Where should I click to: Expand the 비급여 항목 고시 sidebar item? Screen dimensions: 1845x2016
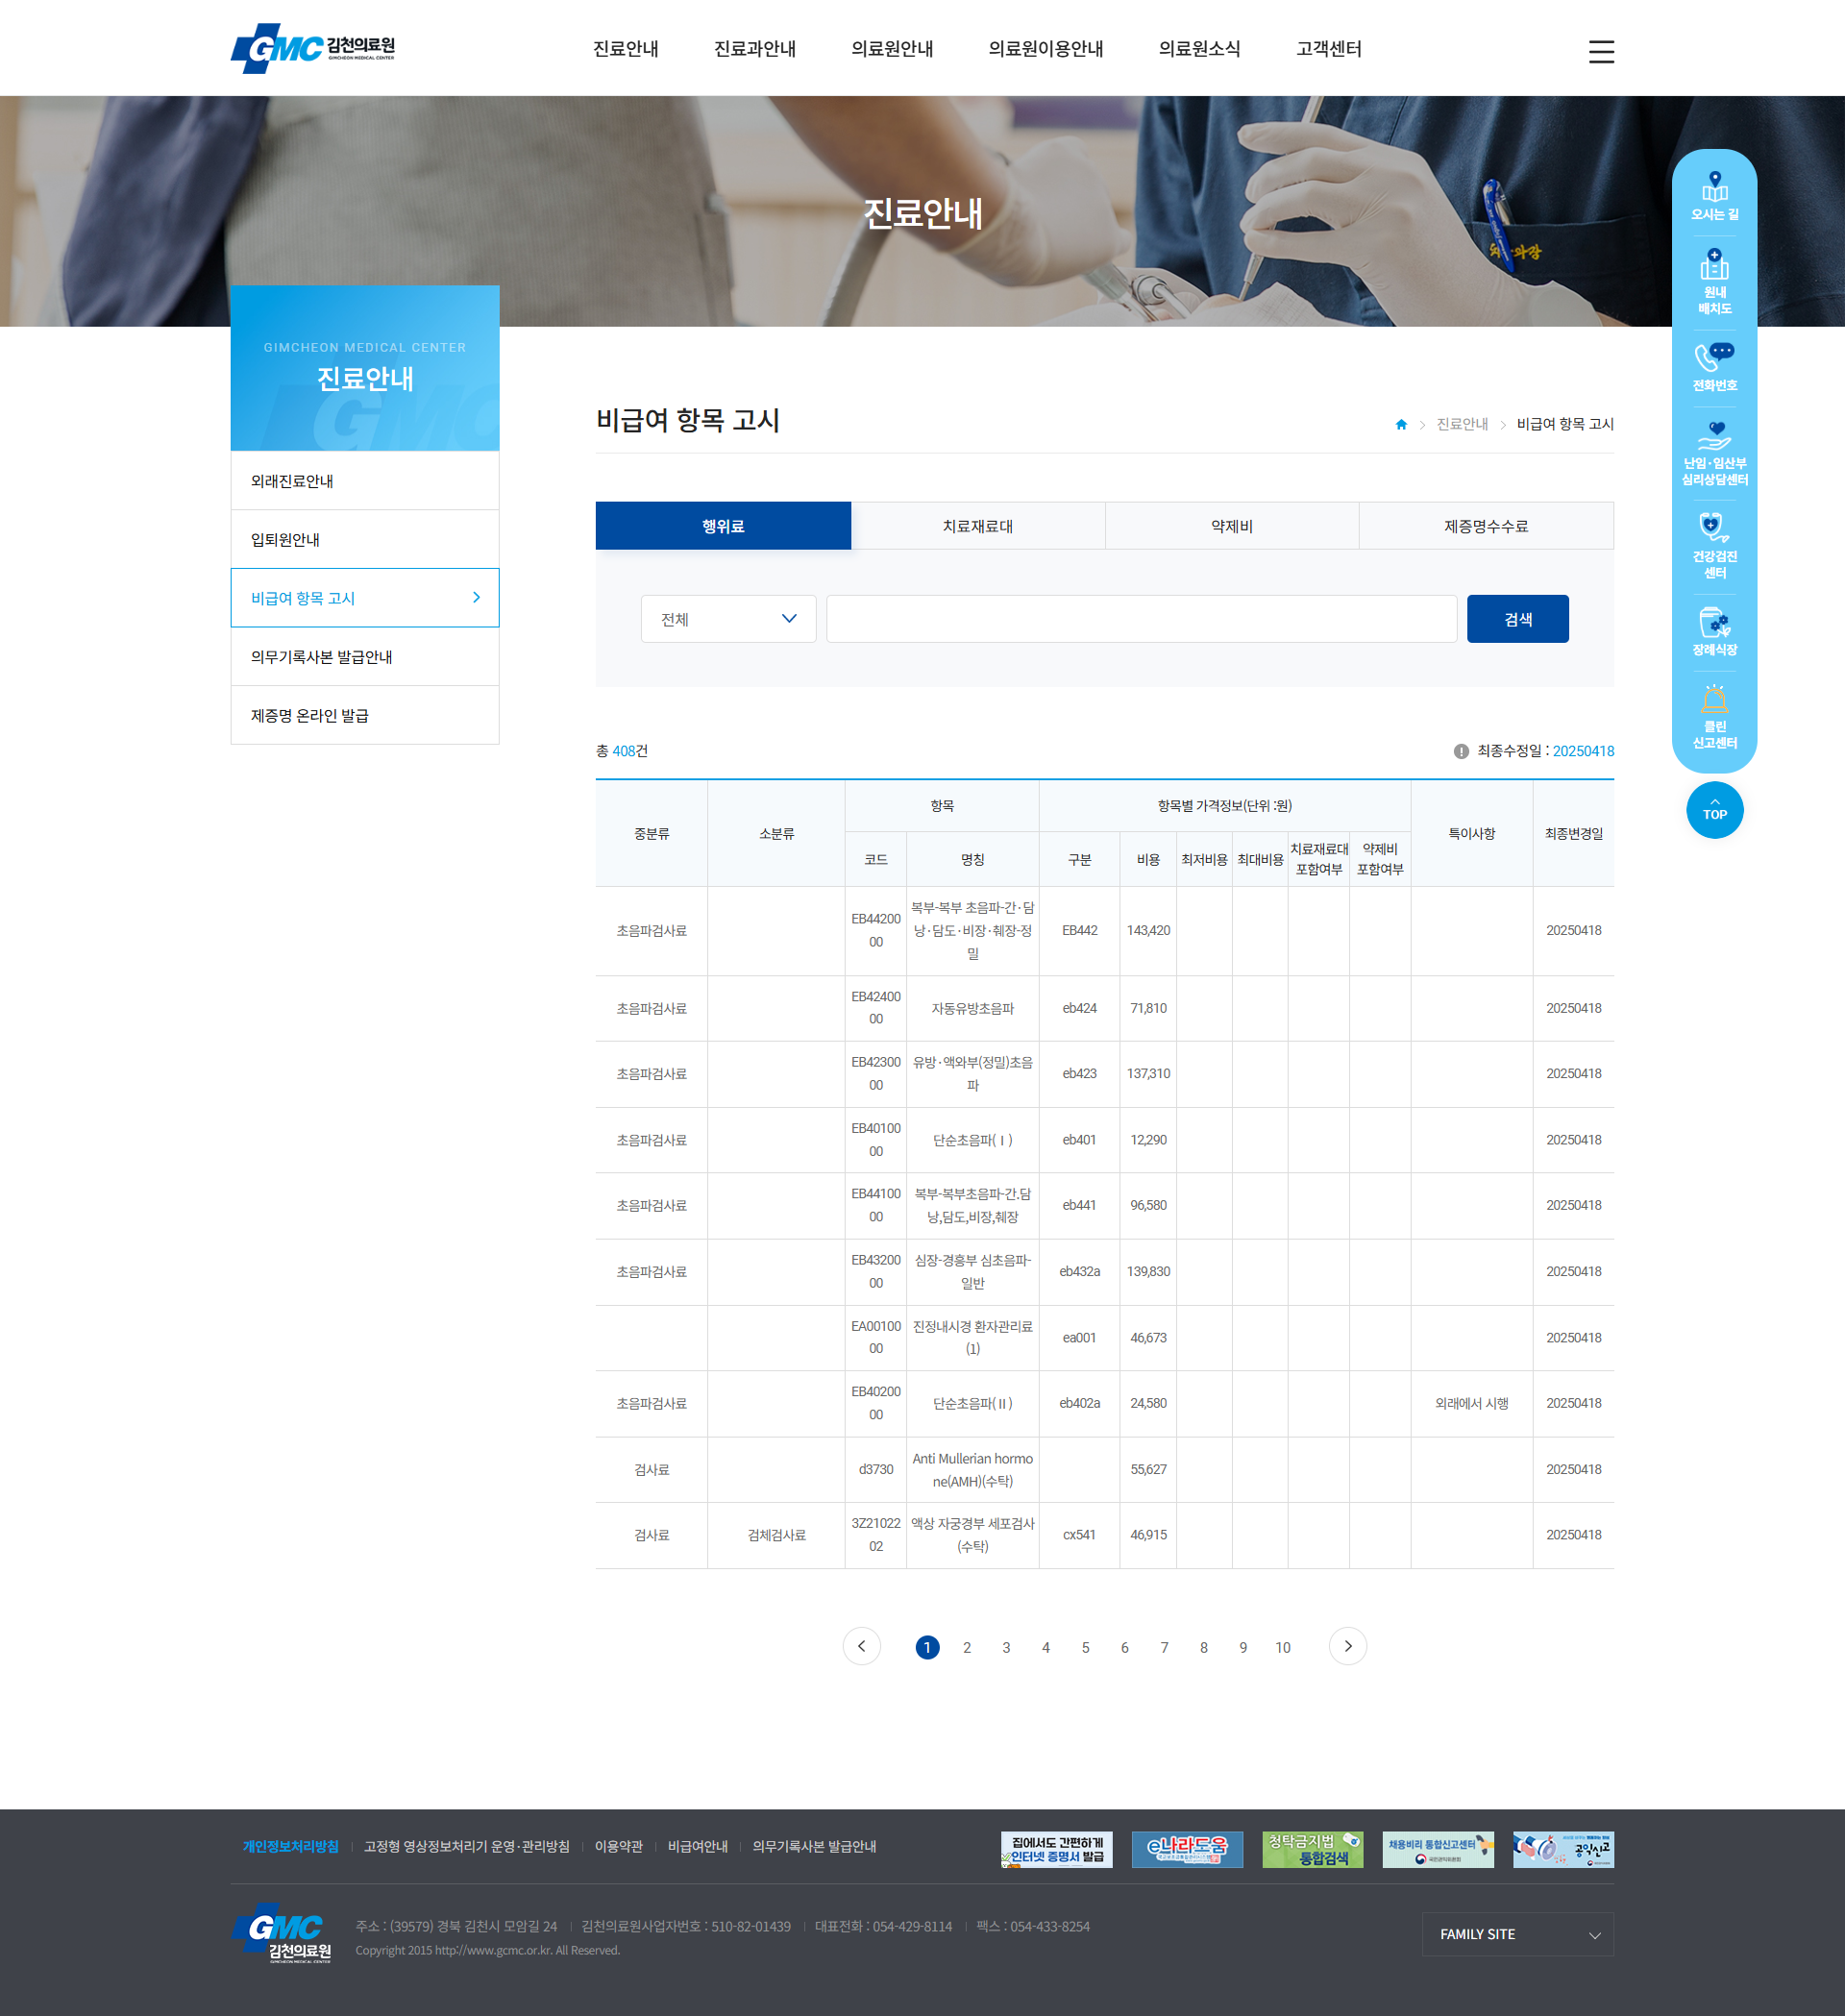coord(365,598)
